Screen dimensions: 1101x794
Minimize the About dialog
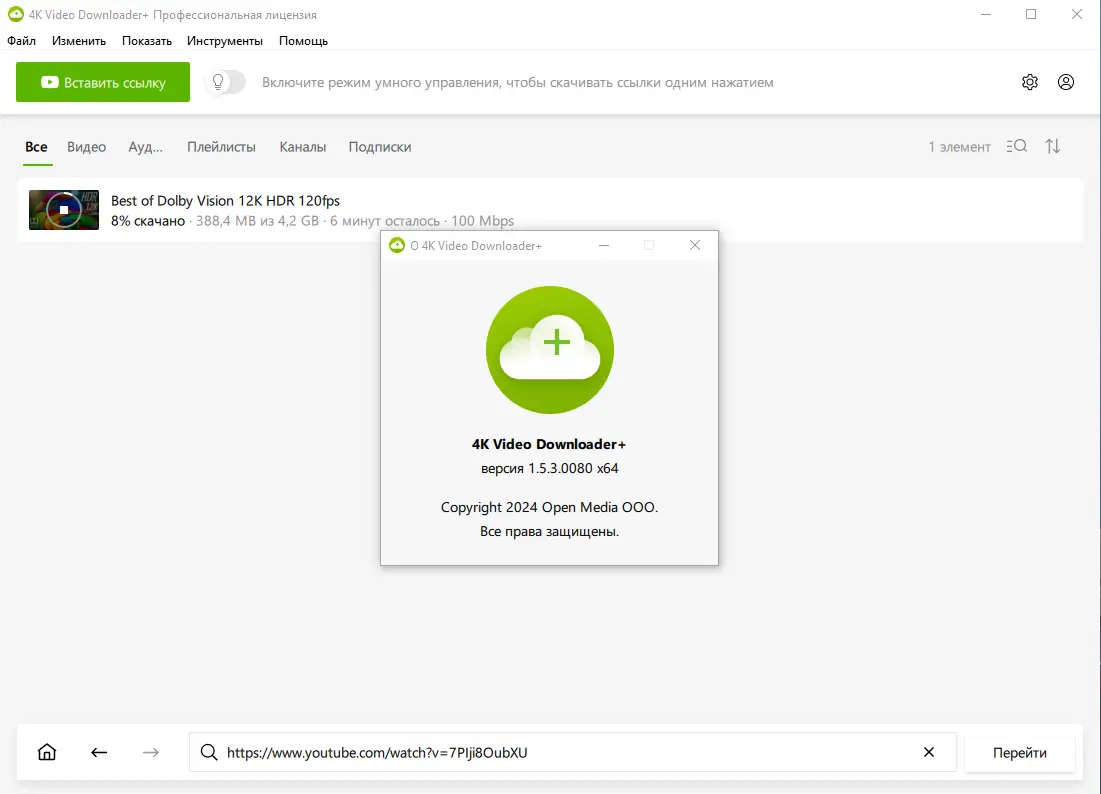tap(604, 245)
